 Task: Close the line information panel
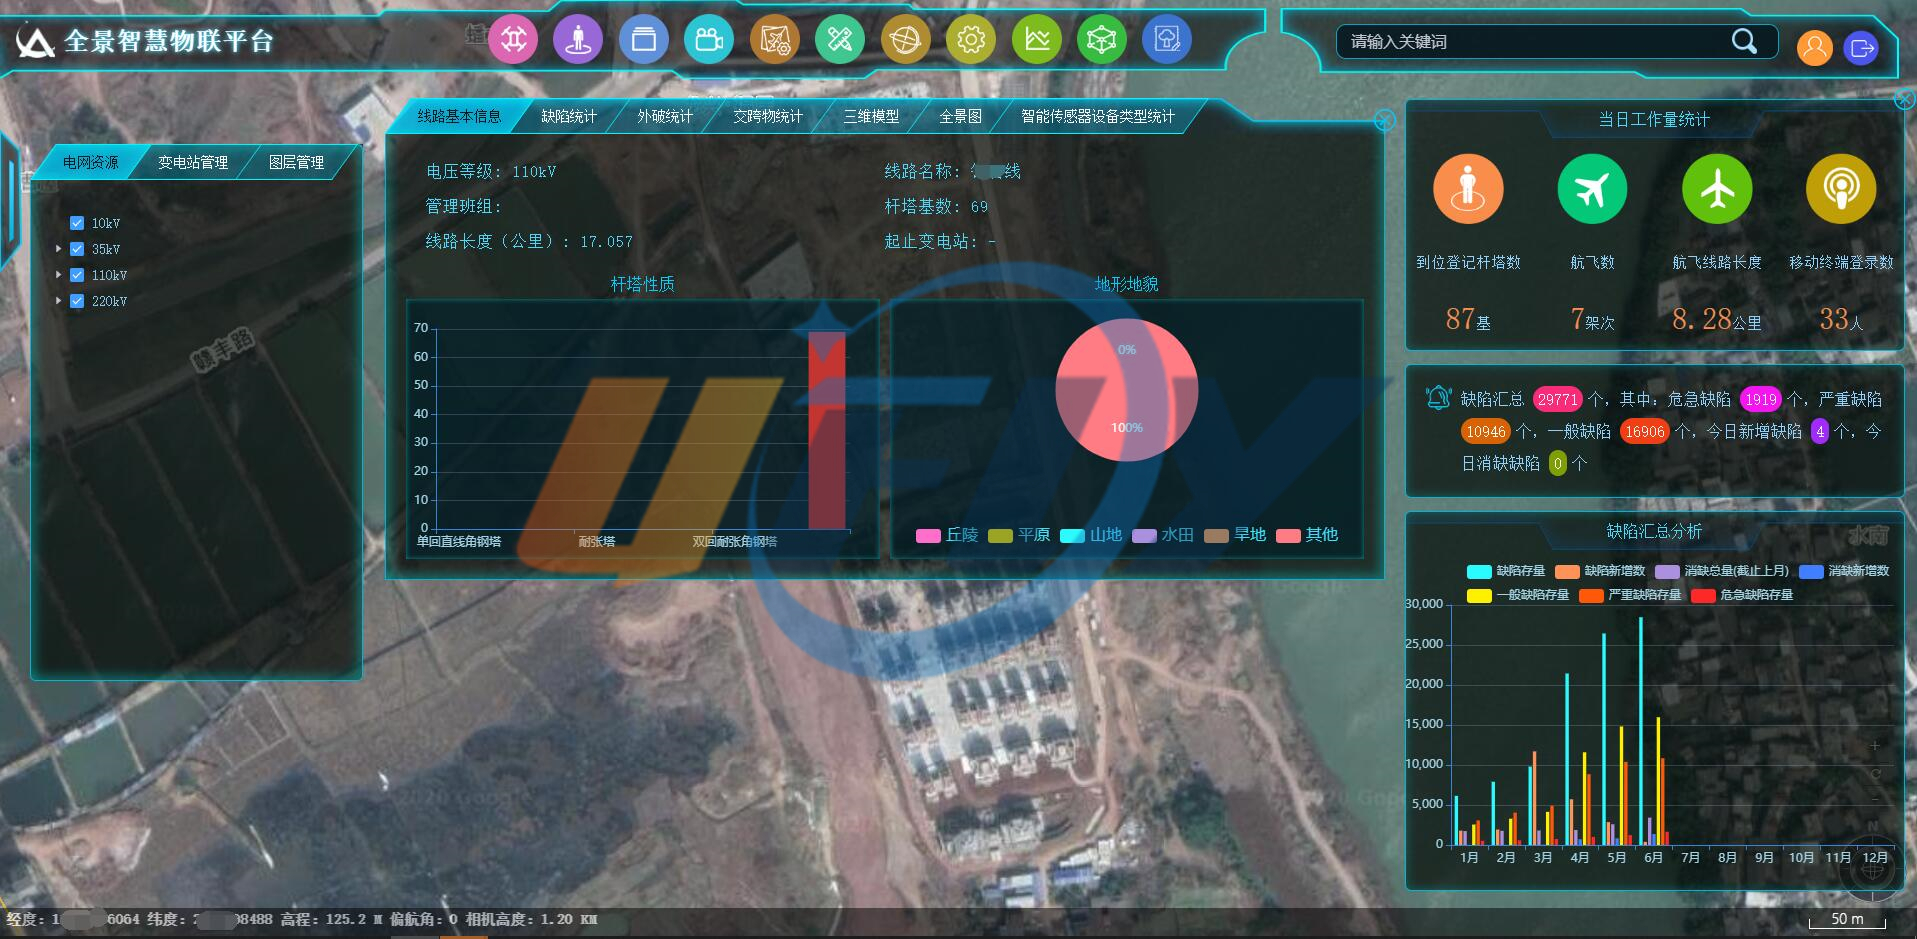1384,120
